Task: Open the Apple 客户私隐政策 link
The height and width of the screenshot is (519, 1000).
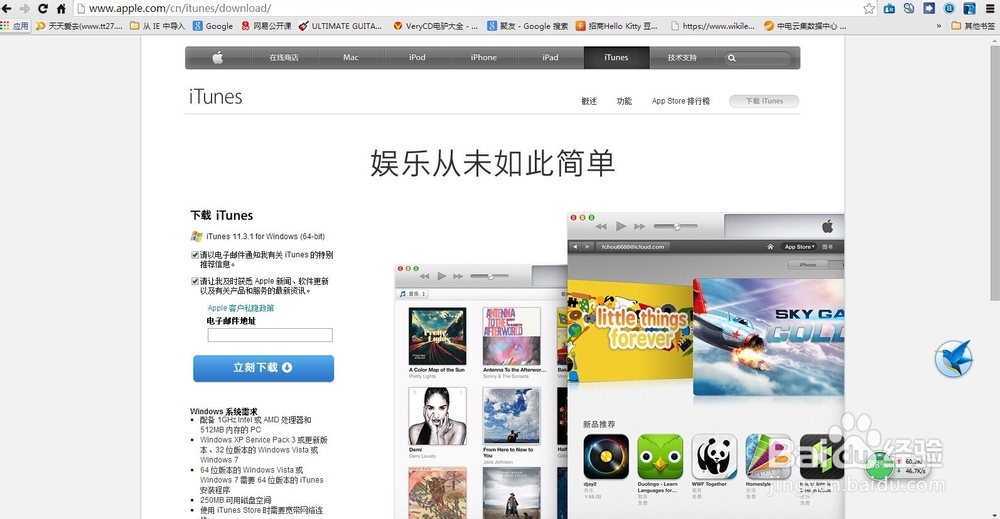Action: pos(240,308)
